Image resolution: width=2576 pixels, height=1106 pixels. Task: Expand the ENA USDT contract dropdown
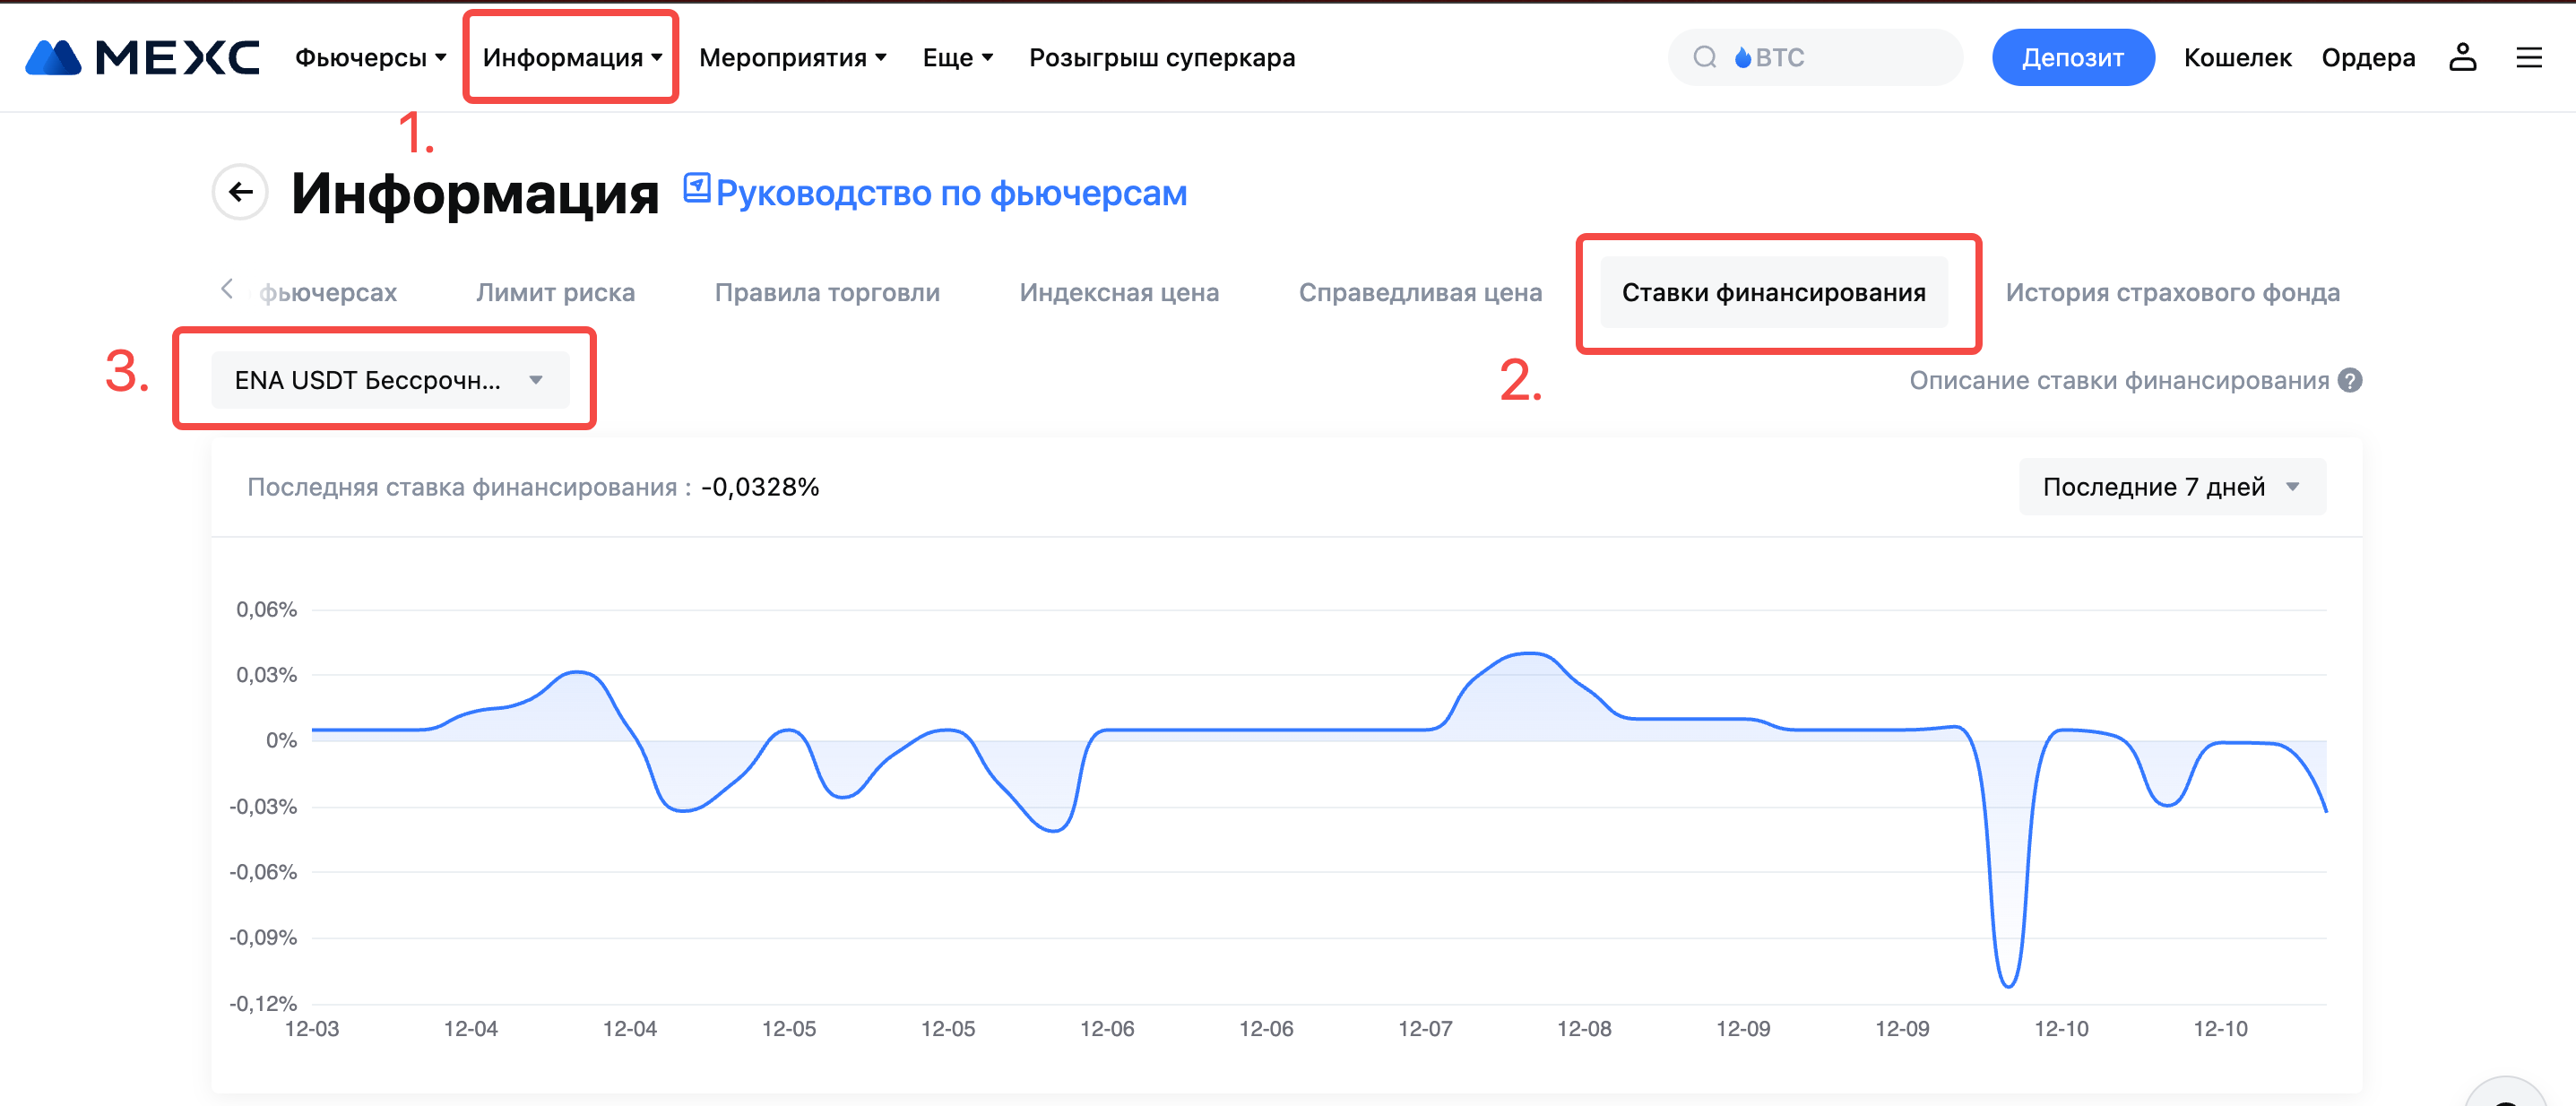click(x=390, y=380)
